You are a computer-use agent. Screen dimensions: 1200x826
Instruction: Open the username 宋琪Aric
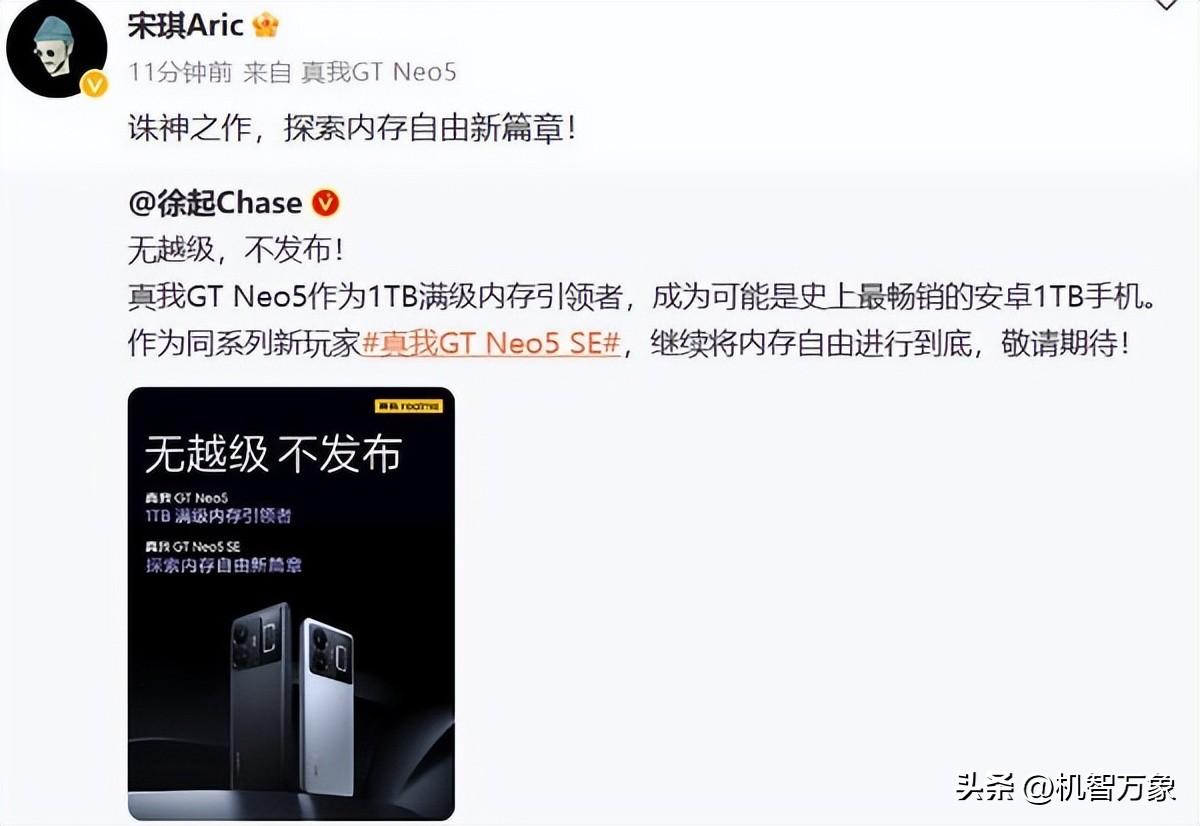click(x=186, y=25)
